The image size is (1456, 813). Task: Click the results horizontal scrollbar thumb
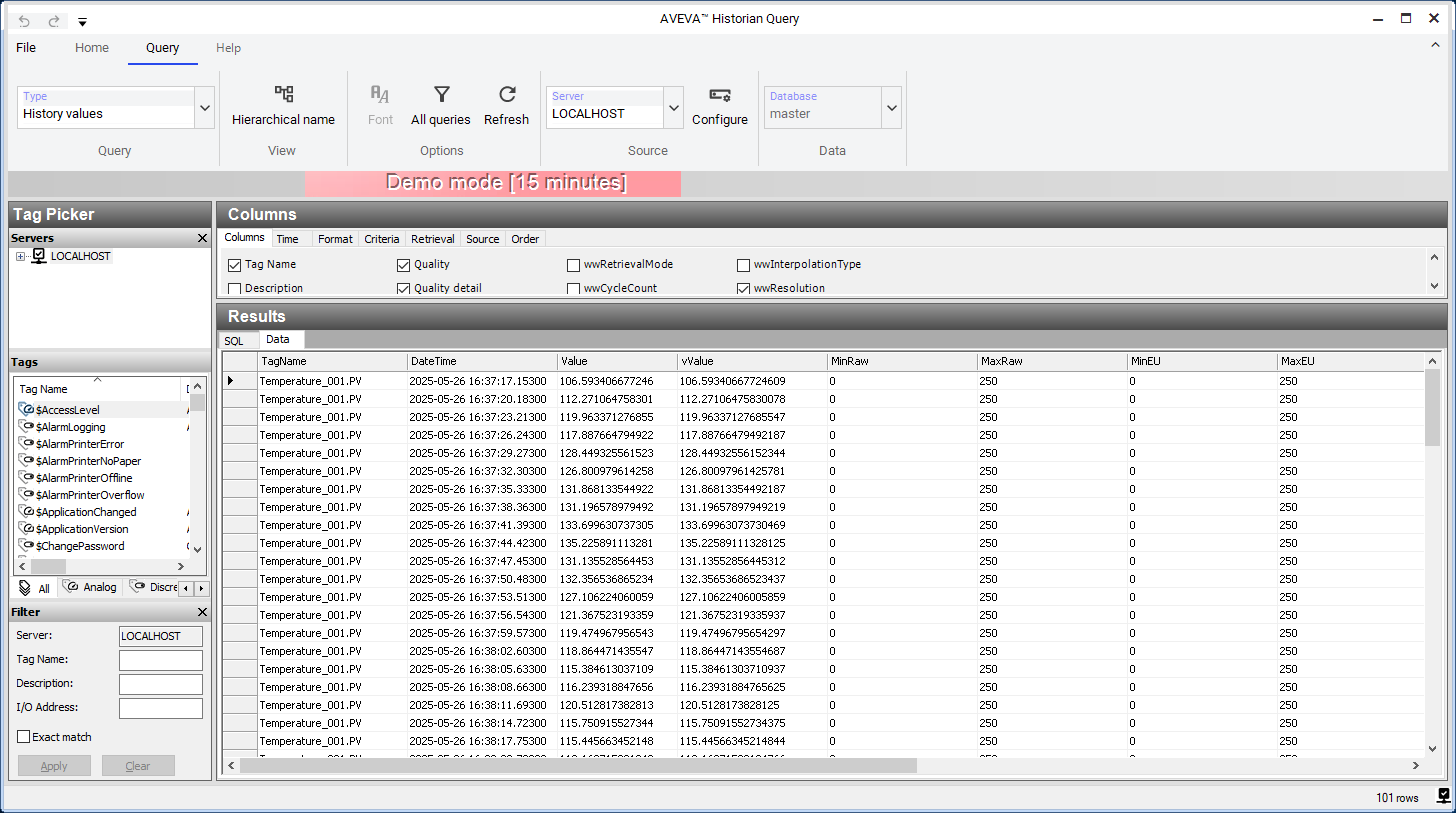click(577, 765)
